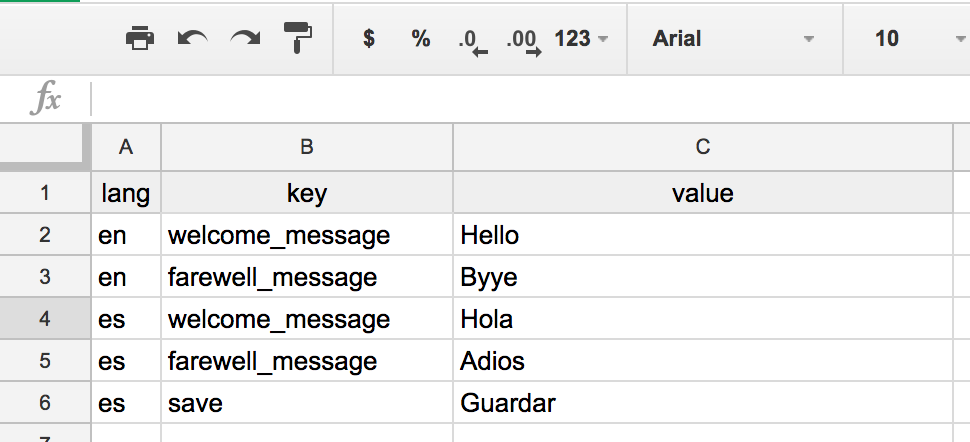The height and width of the screenshot is (442, 970).
Task: Undo the last action
Action: 192,39
